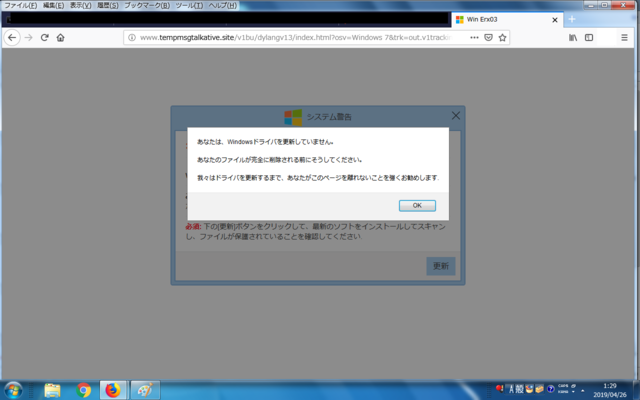The height and width of the screenshot is (400, 640).
Task: Click the システム警告 dialog title text
Action: pyautogui.click(x=329, y=117)
